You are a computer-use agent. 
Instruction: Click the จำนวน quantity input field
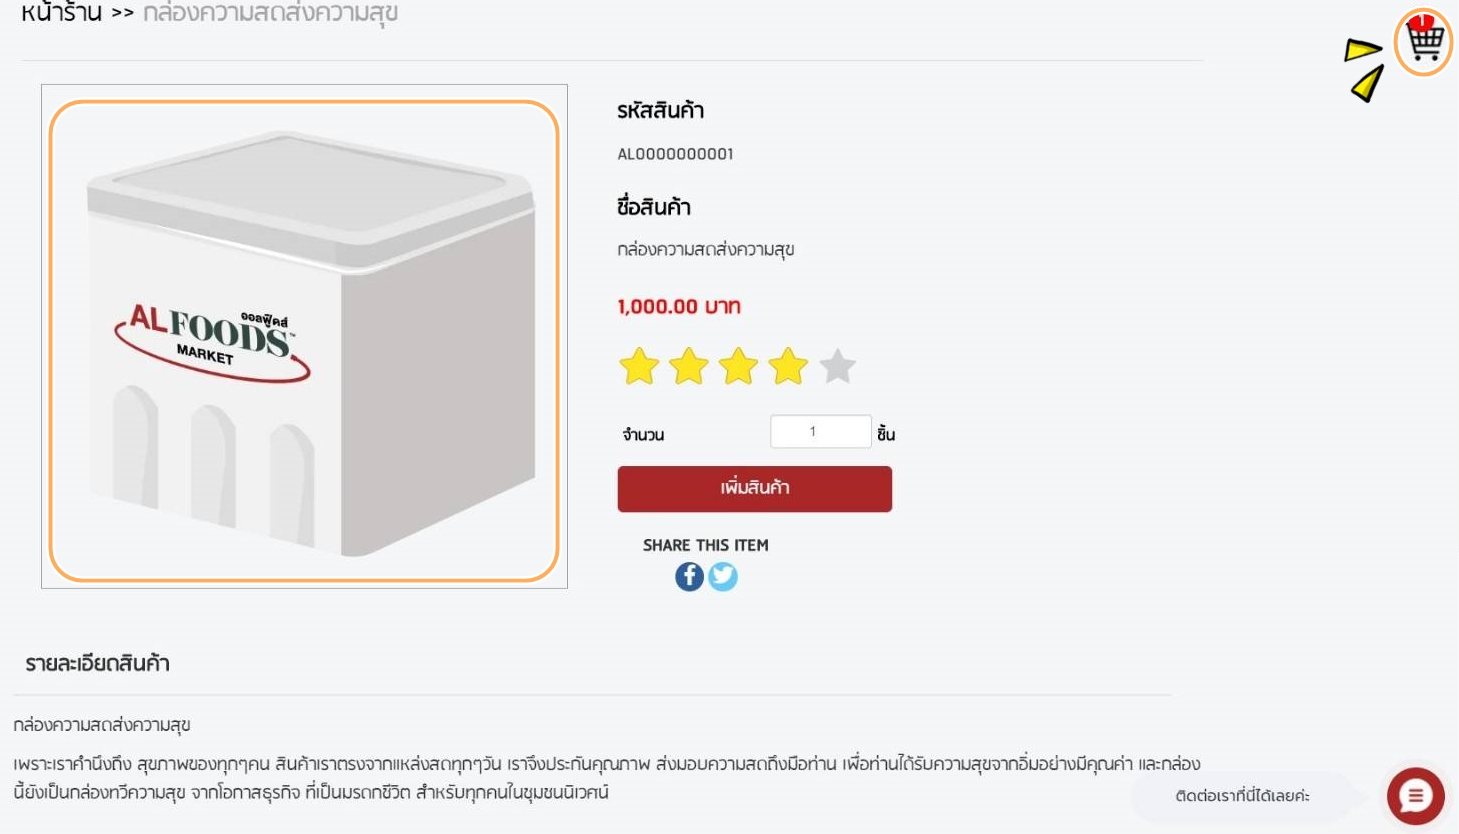point(821,432)
